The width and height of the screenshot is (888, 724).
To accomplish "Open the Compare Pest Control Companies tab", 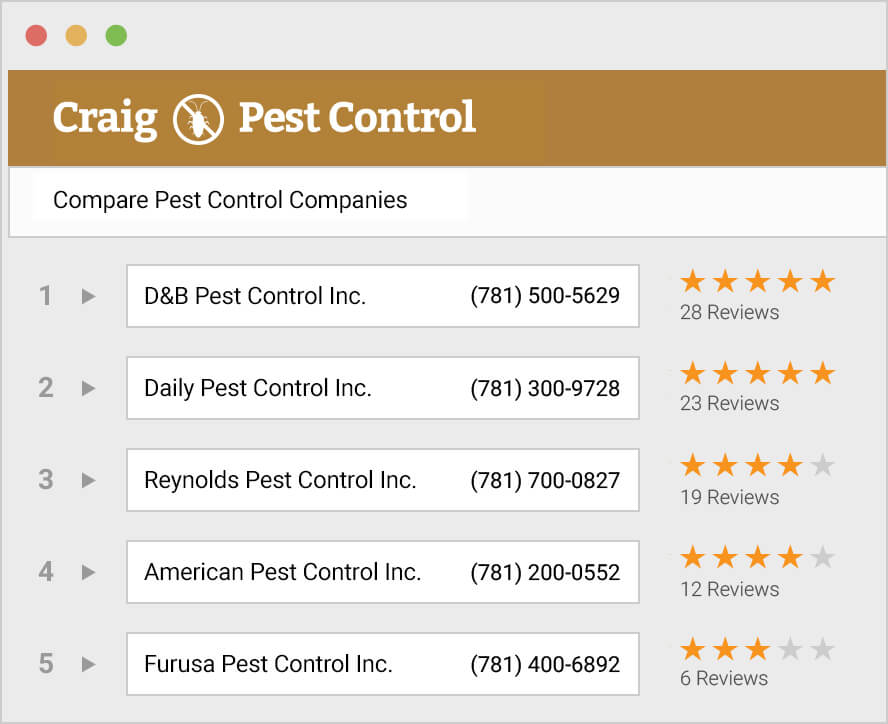I will point(230,200).
